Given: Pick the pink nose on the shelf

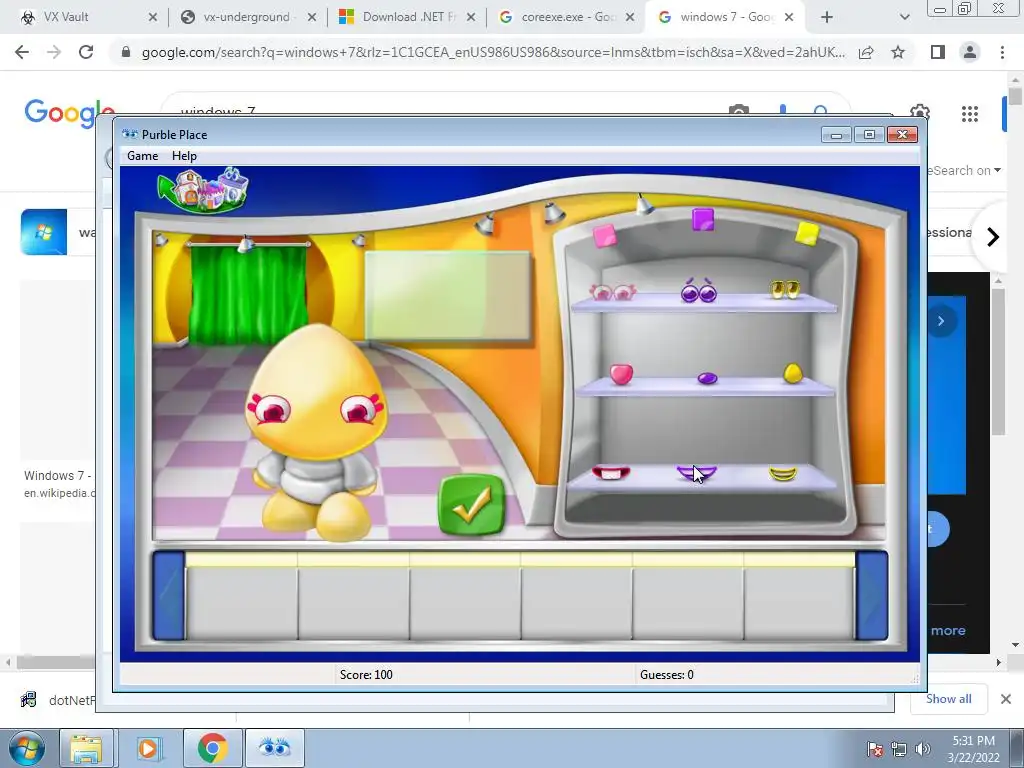Looking at the screenshot, I should pos(621,374).
